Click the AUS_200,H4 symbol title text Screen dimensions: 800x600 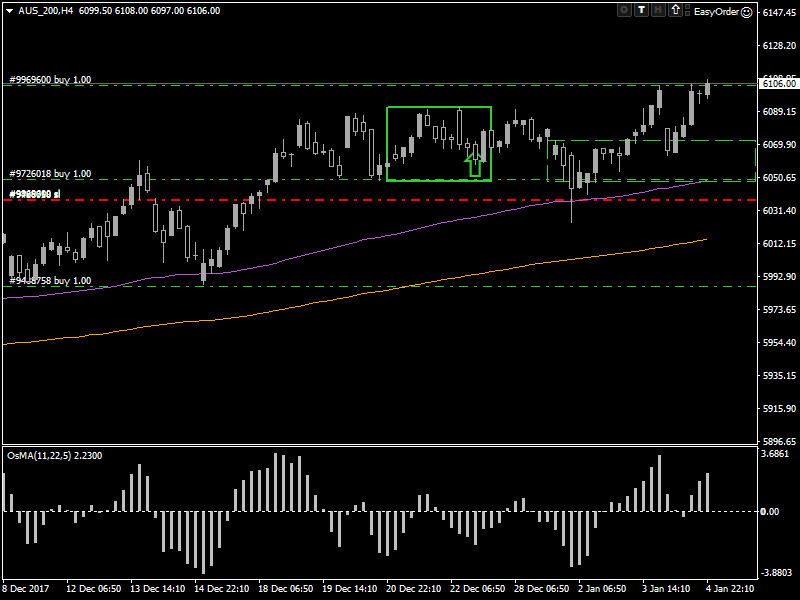pyautogui.click(x=46, y=11)
